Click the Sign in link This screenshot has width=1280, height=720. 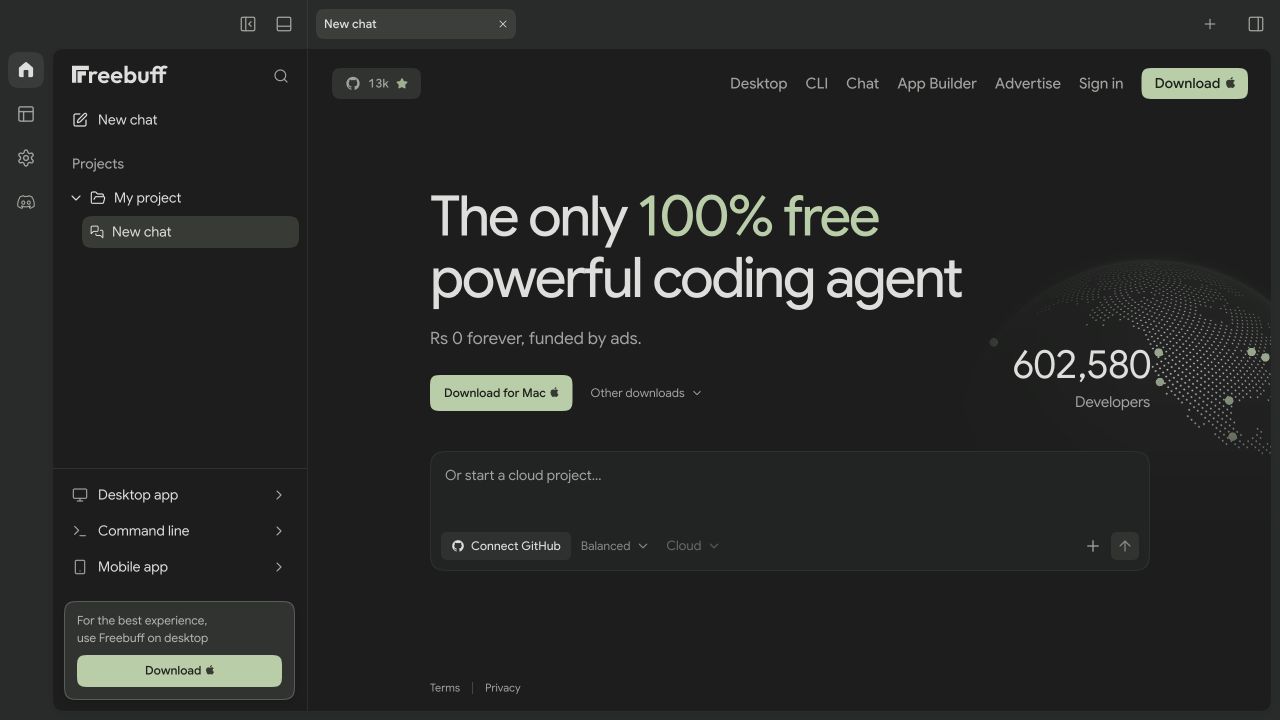click(1101, 84)
